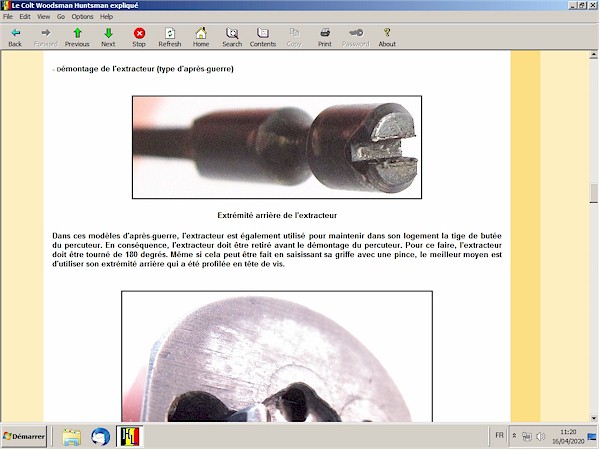600x450 pixels.
Task: Open the Help menu
Action: [106, 16]
